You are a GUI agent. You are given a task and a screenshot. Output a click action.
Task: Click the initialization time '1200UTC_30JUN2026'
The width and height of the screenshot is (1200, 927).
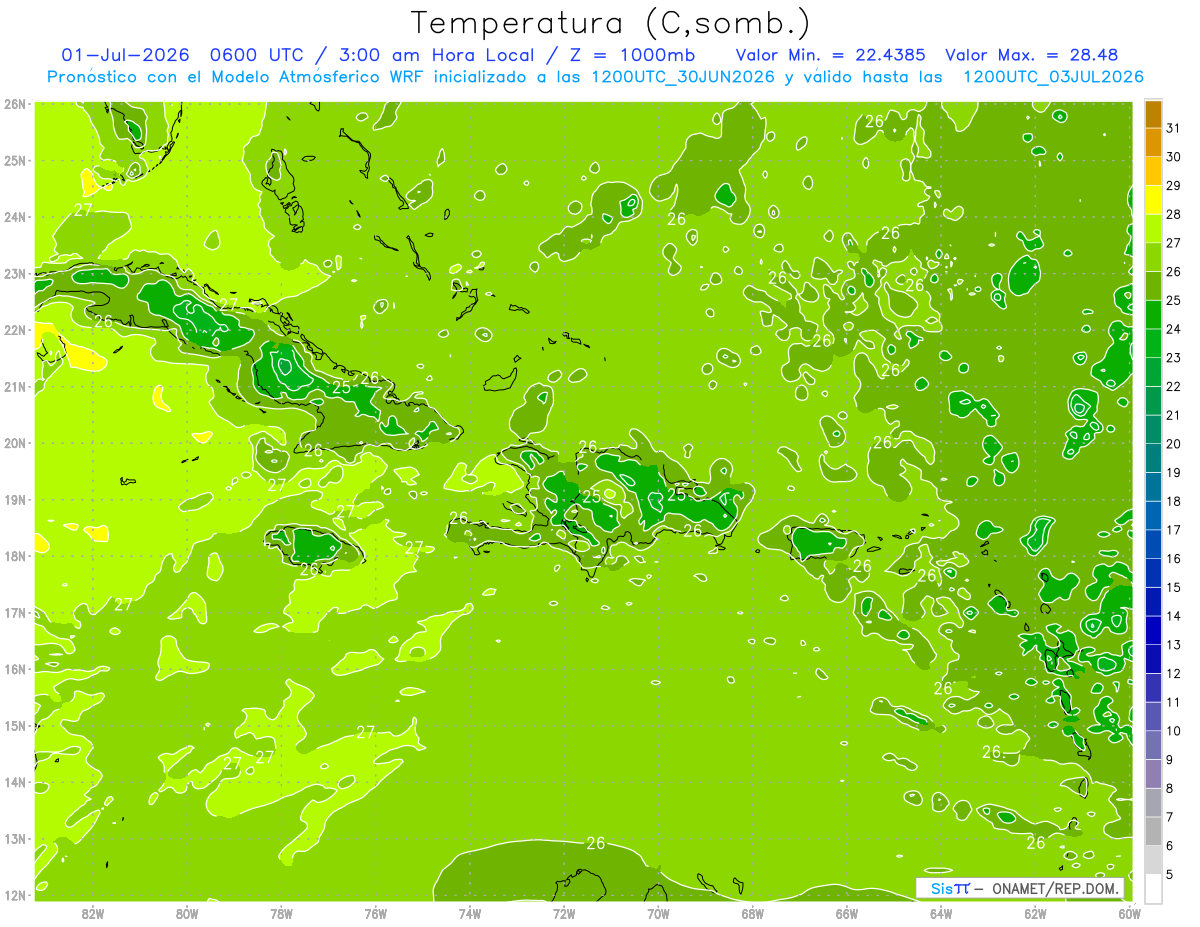coord(682,77)
